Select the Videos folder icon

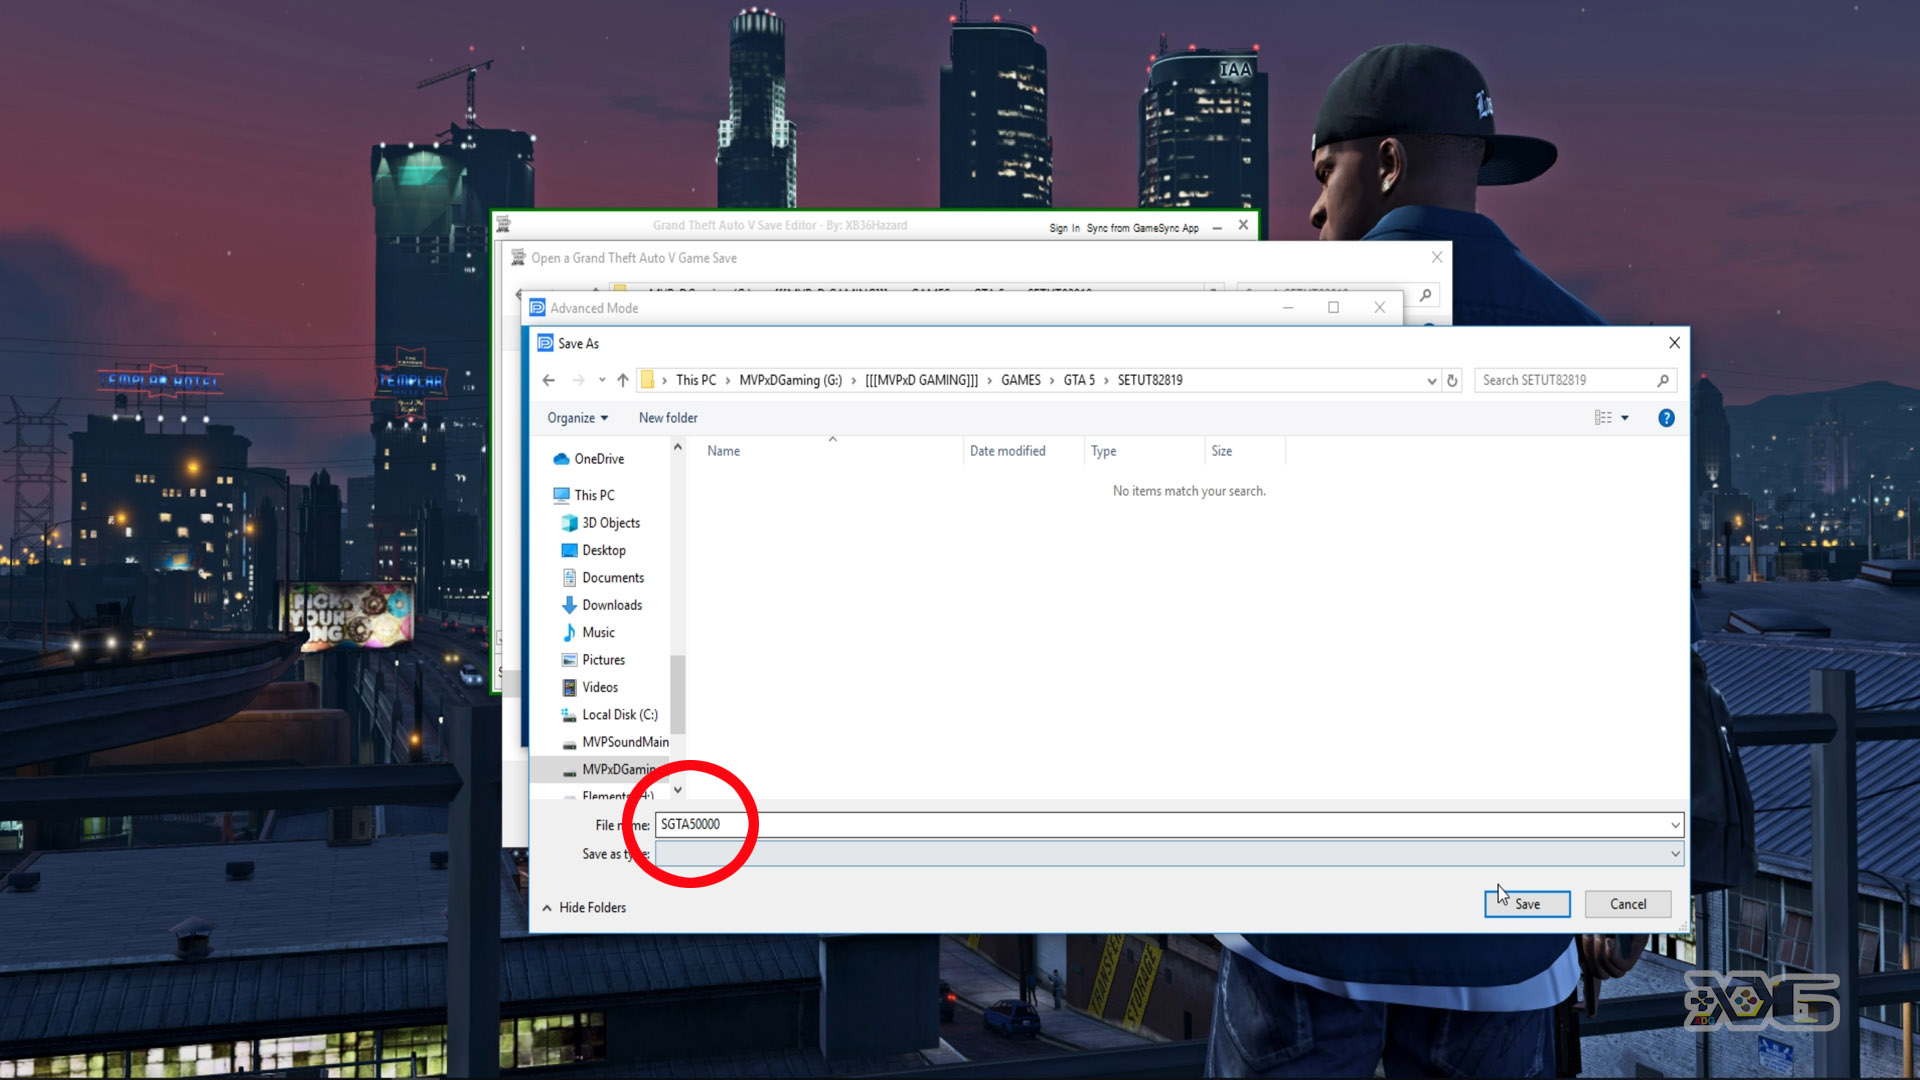[570, 687]
